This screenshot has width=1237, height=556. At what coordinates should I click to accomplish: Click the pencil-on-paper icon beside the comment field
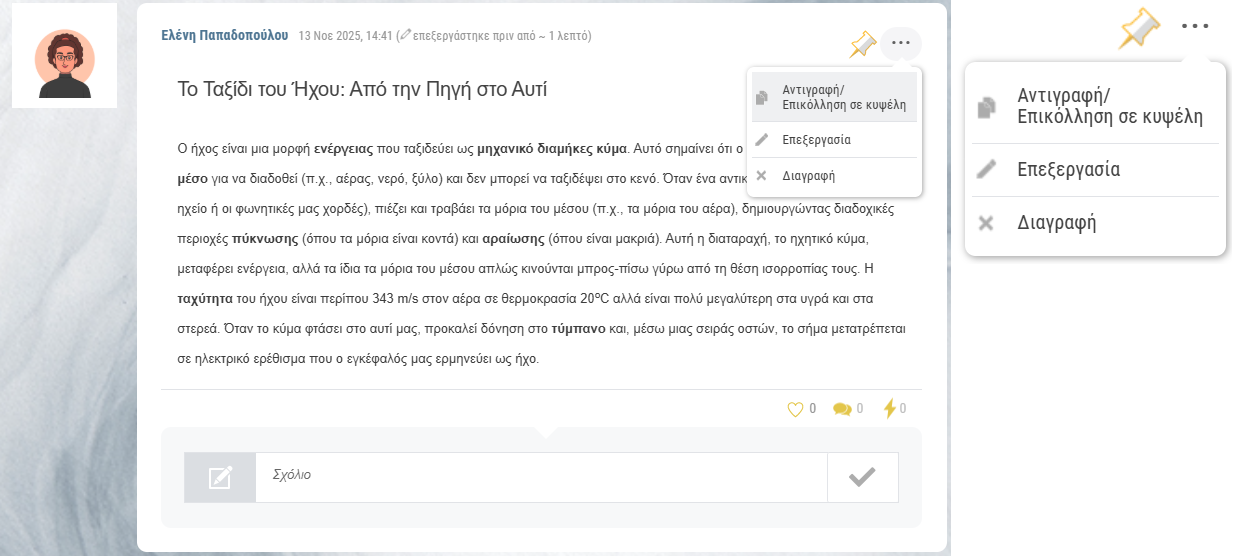(220, 477)
